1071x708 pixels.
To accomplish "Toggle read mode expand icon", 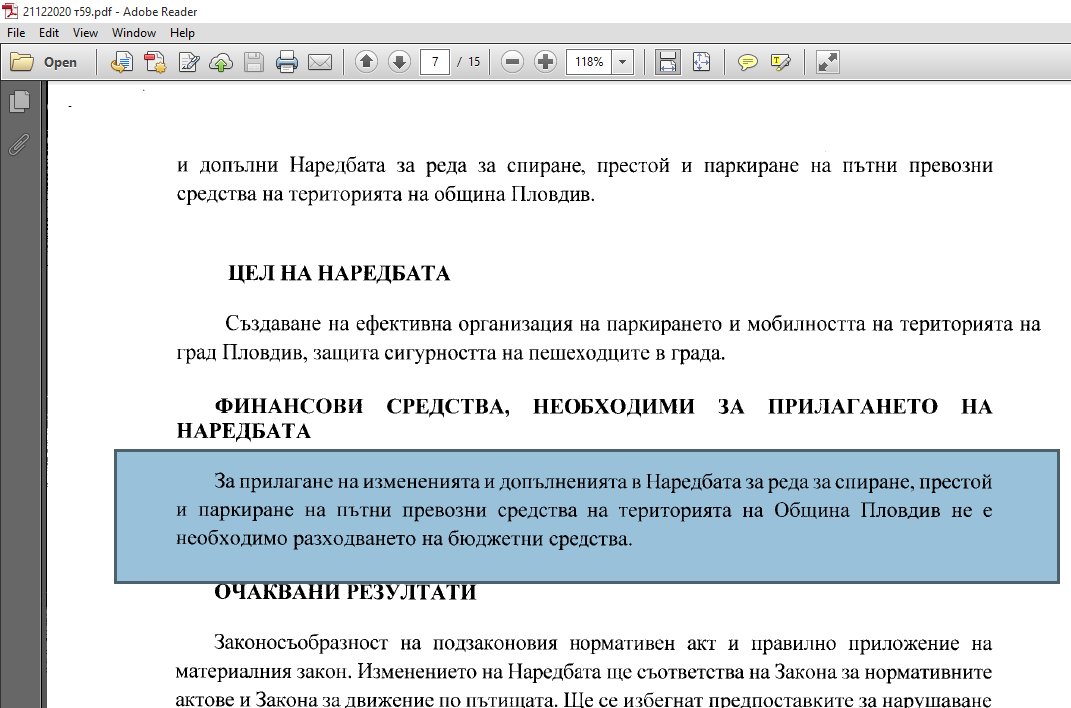I will [x=827, y=62].
